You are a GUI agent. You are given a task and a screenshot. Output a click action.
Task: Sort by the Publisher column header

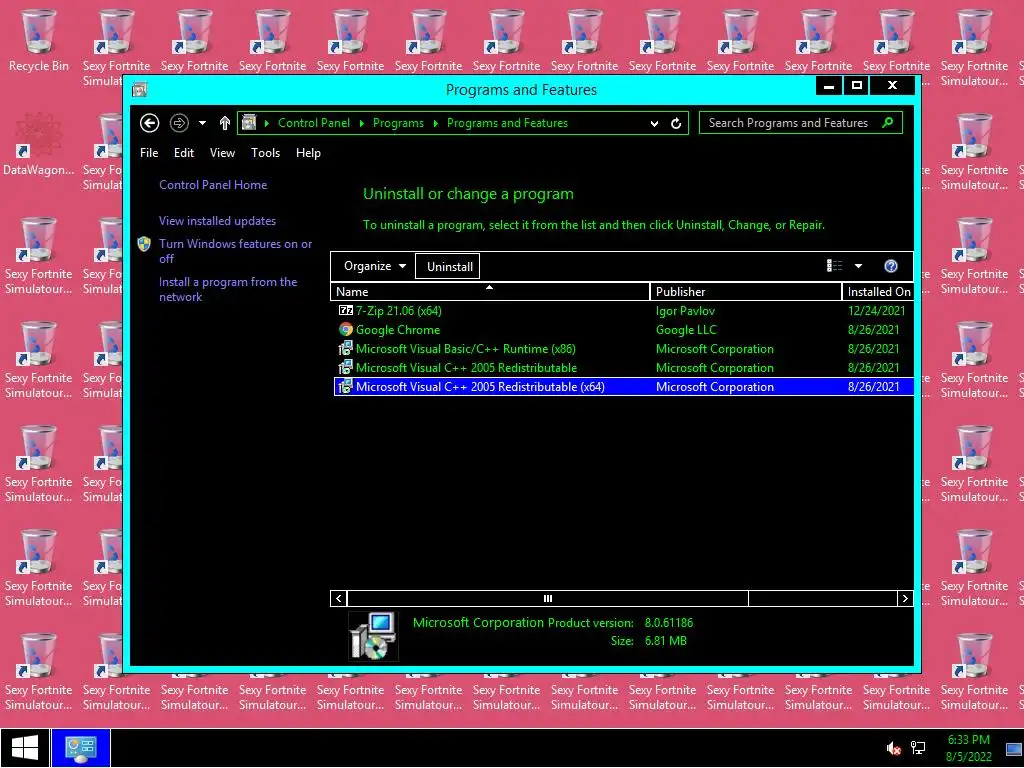pyautogui.click(x=746, y=292)
